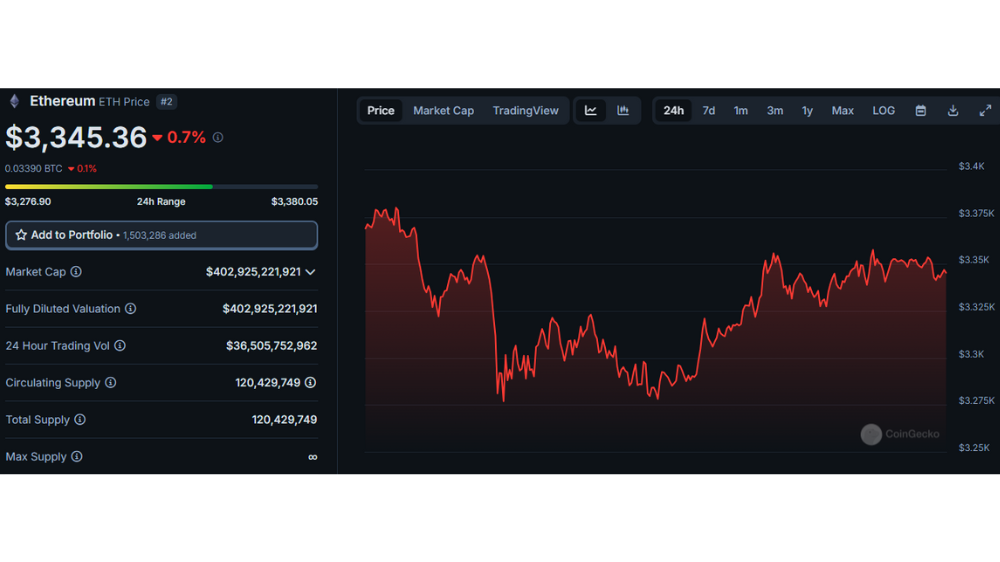
Task: Click the $36,505,752,962 trading volume value
Action: pos(272,346)
